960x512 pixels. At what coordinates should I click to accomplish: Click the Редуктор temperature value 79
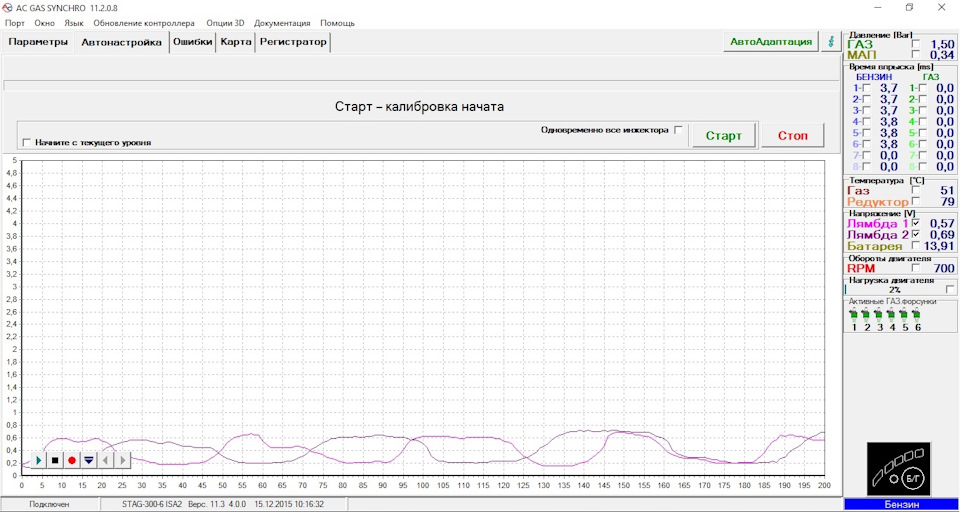coord(948,201)
